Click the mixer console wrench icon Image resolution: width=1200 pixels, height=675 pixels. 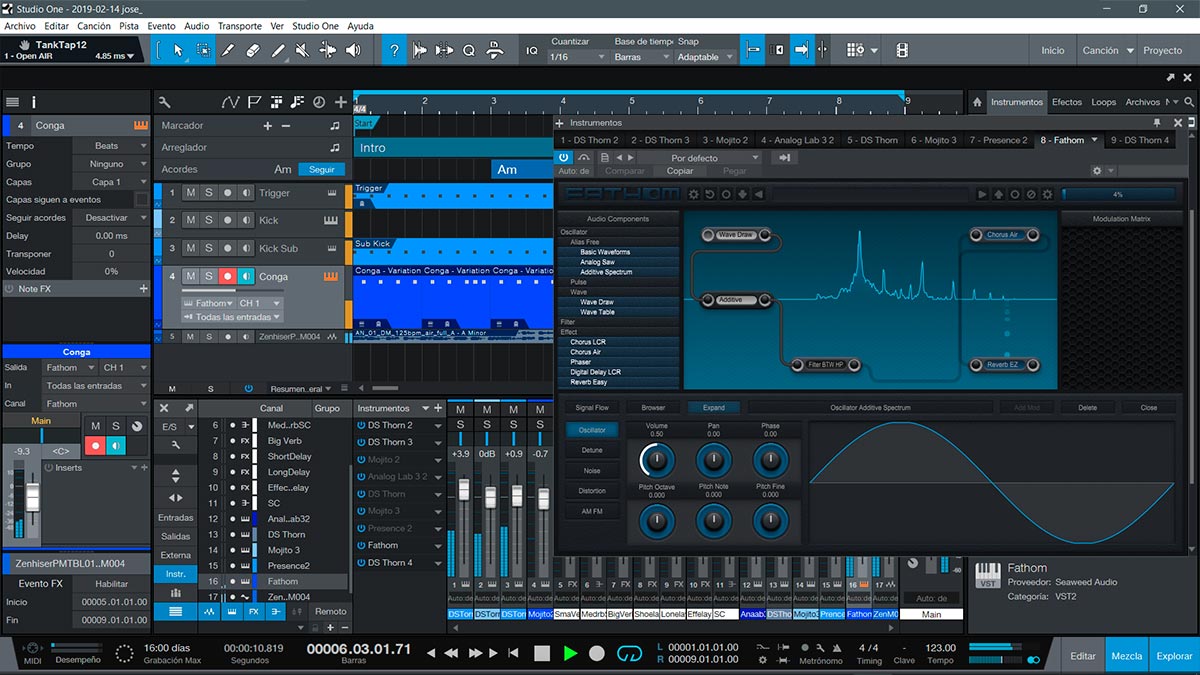coord(176,444)
